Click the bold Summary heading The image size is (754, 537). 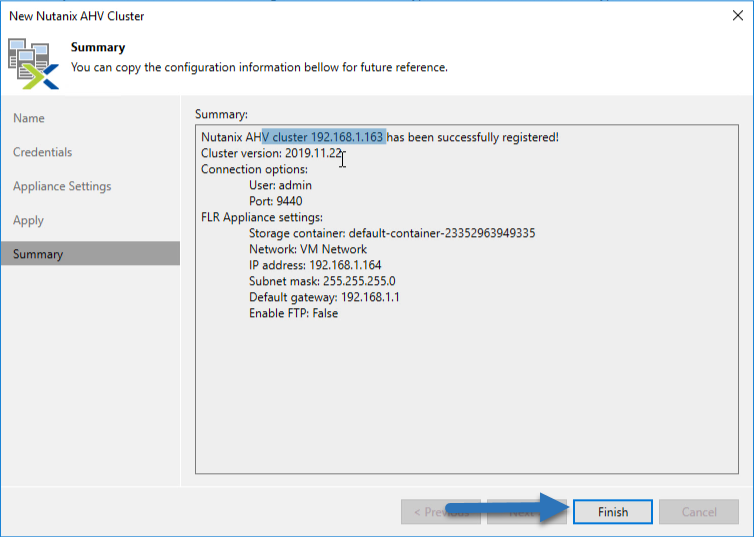point(98,47)
